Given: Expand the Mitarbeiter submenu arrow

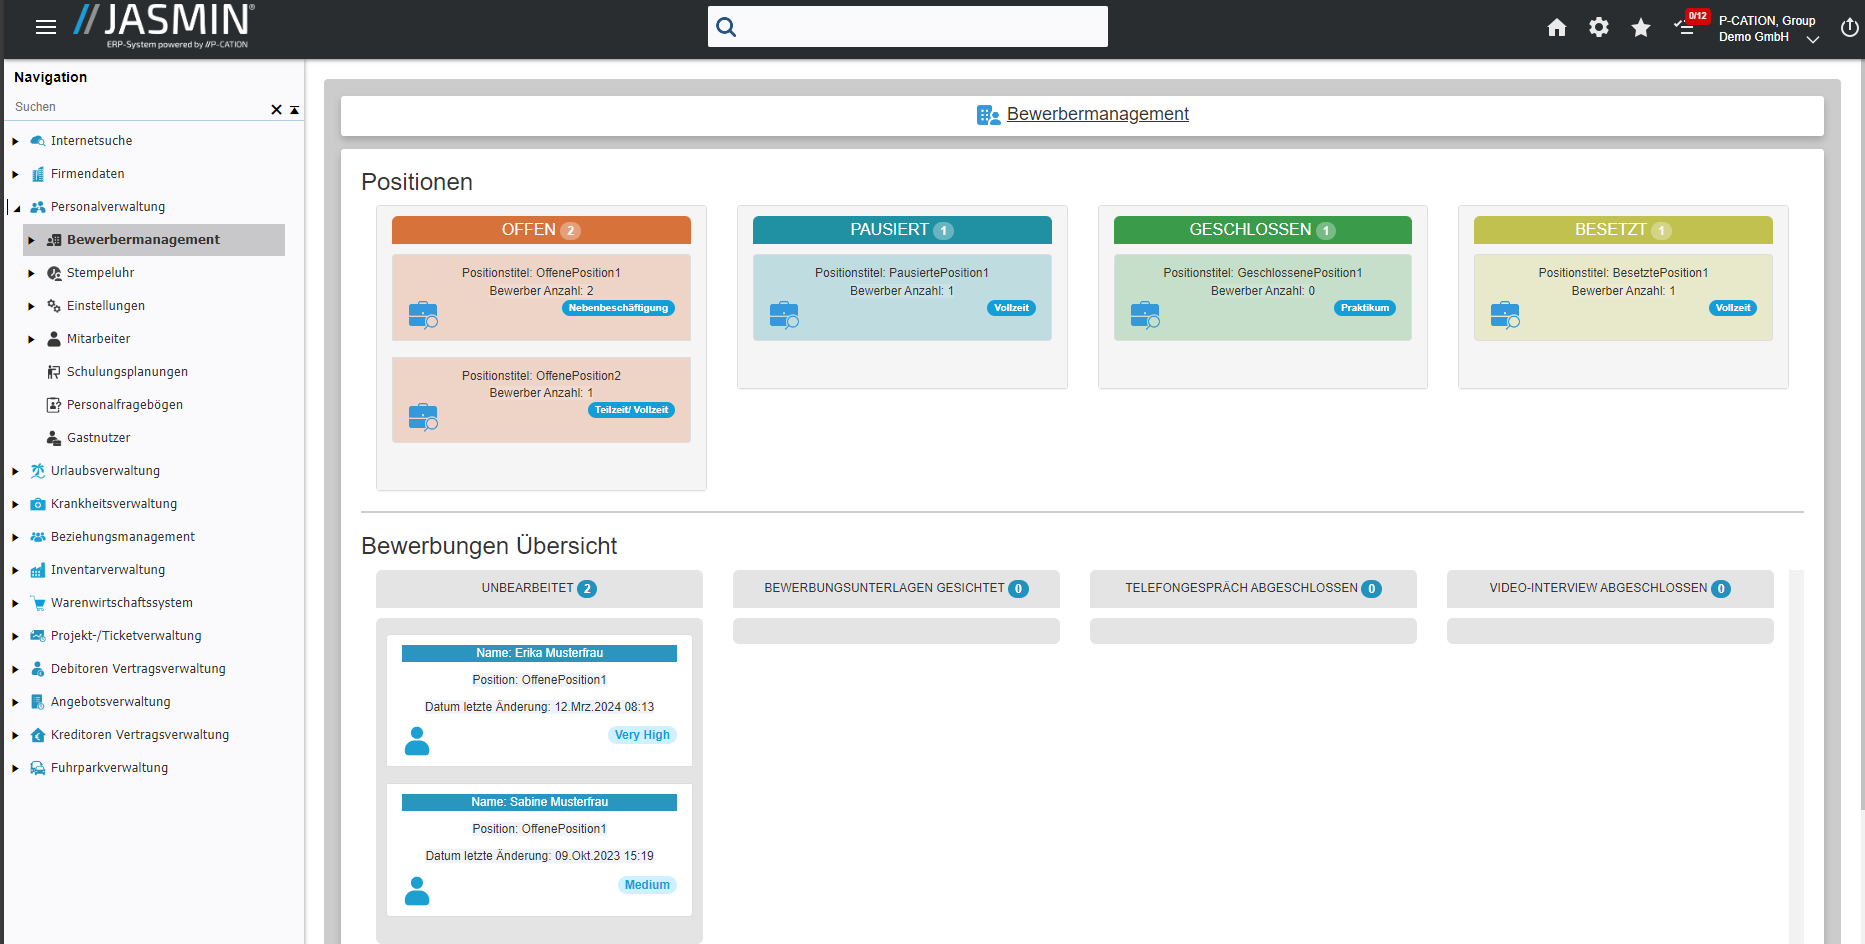Looking at the screenshot, I should (31, 340).
